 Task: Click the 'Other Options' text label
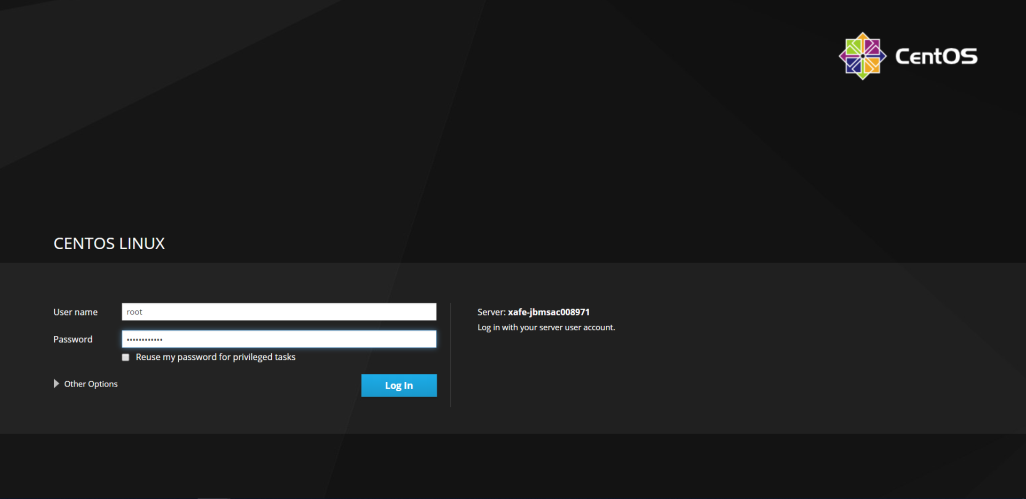(x=91, y=384)
